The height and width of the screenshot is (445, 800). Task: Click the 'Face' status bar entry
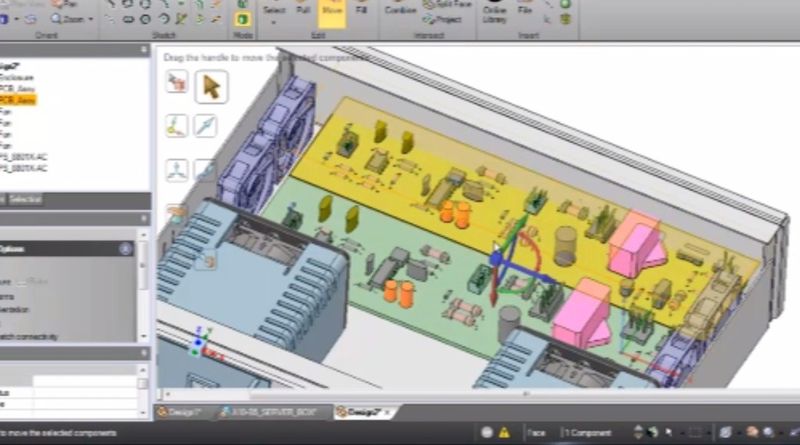[536, 433]
